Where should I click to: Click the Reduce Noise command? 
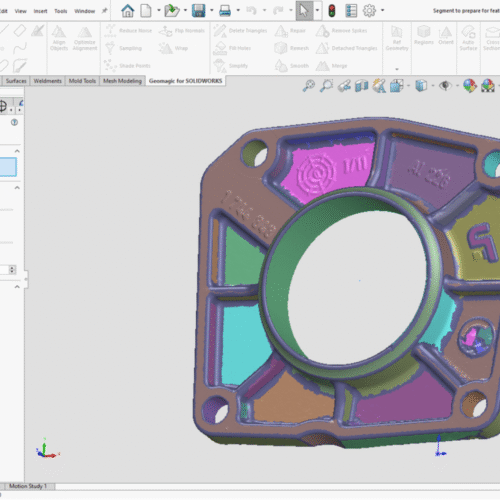coord(128,30)
